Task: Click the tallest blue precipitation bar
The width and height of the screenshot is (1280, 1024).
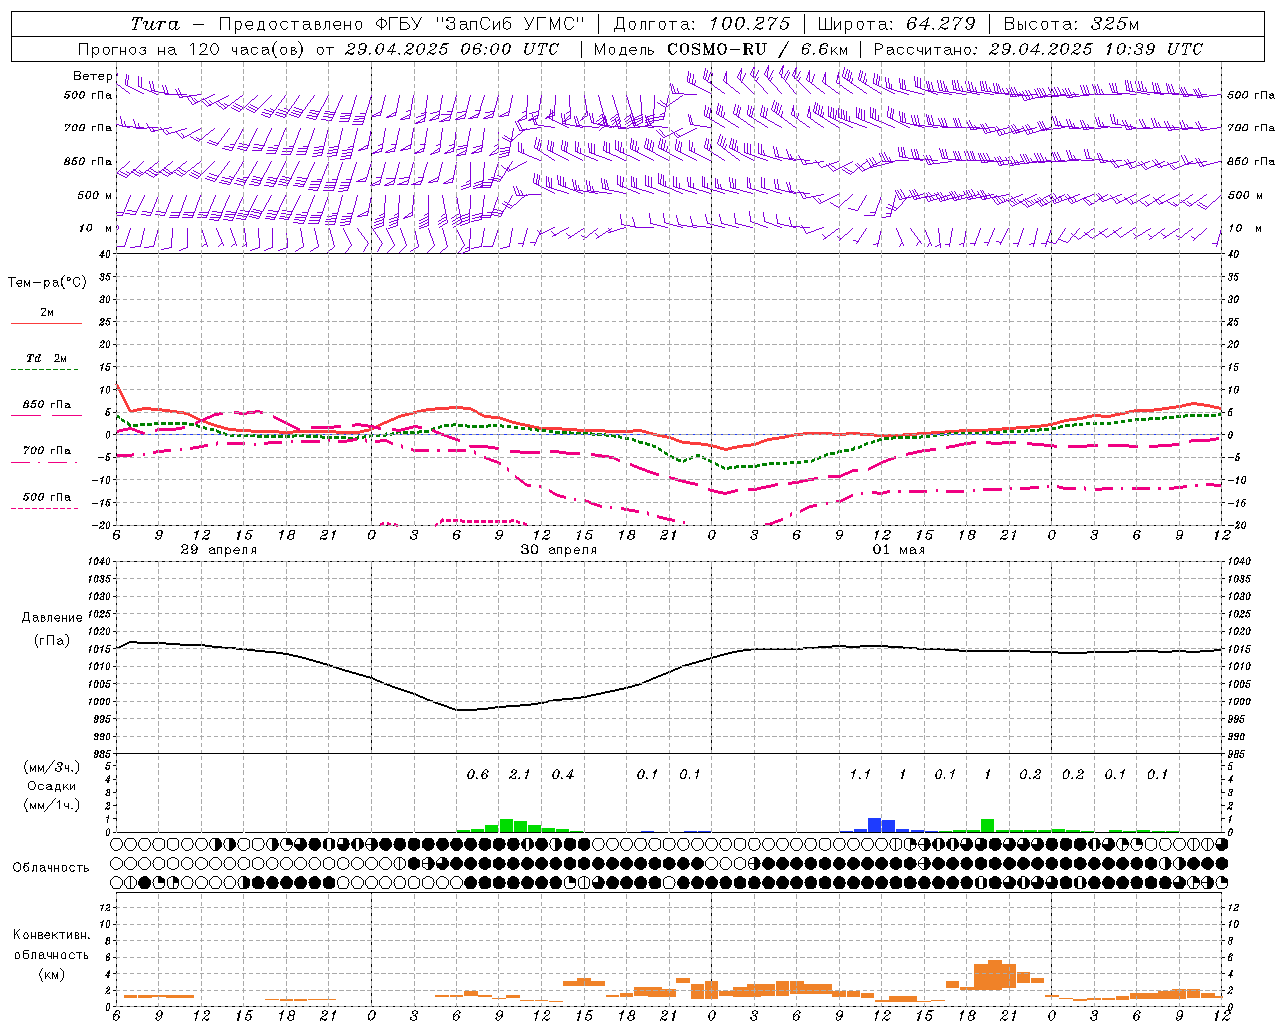Action: click(874, 825)
